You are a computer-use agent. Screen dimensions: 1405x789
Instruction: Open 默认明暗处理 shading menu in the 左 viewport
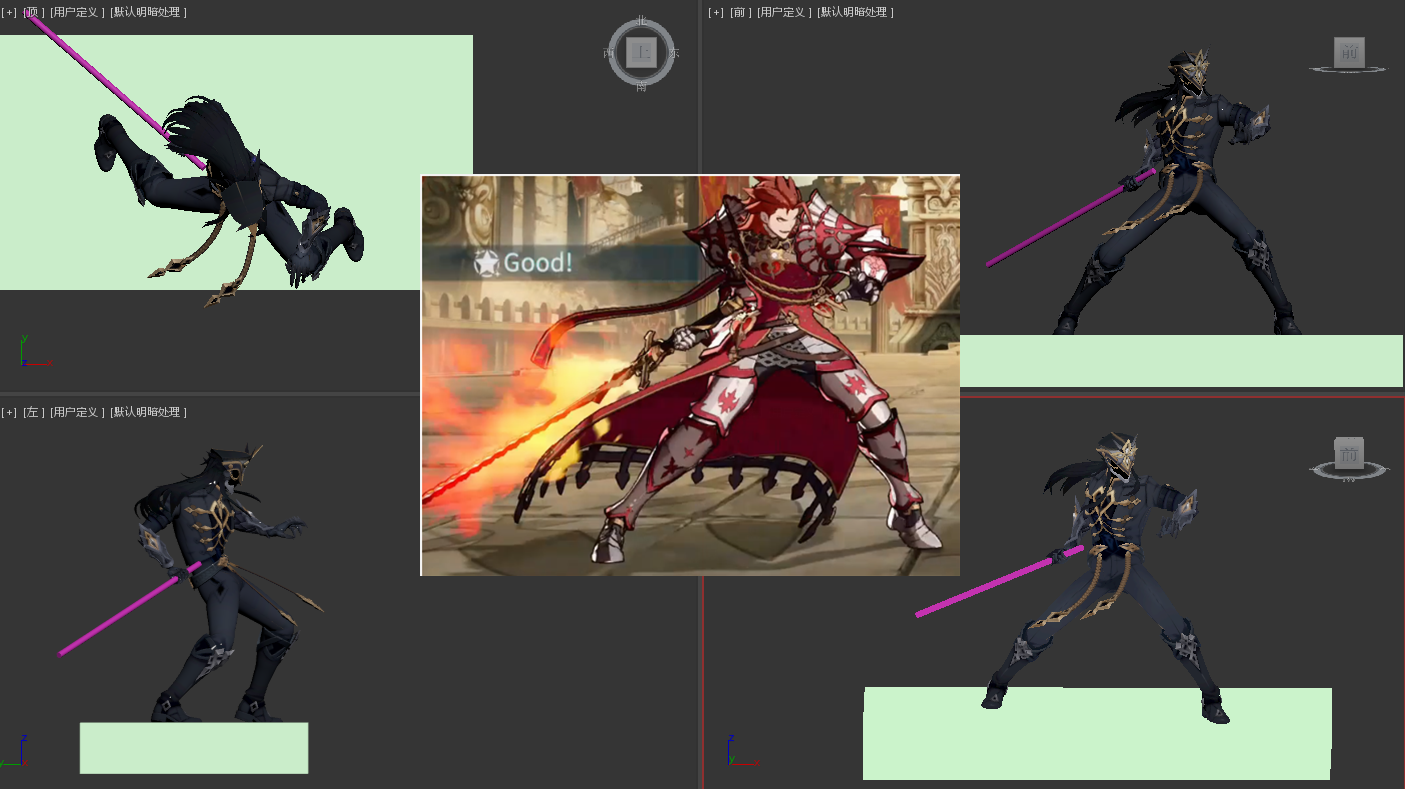click(148, 412)
